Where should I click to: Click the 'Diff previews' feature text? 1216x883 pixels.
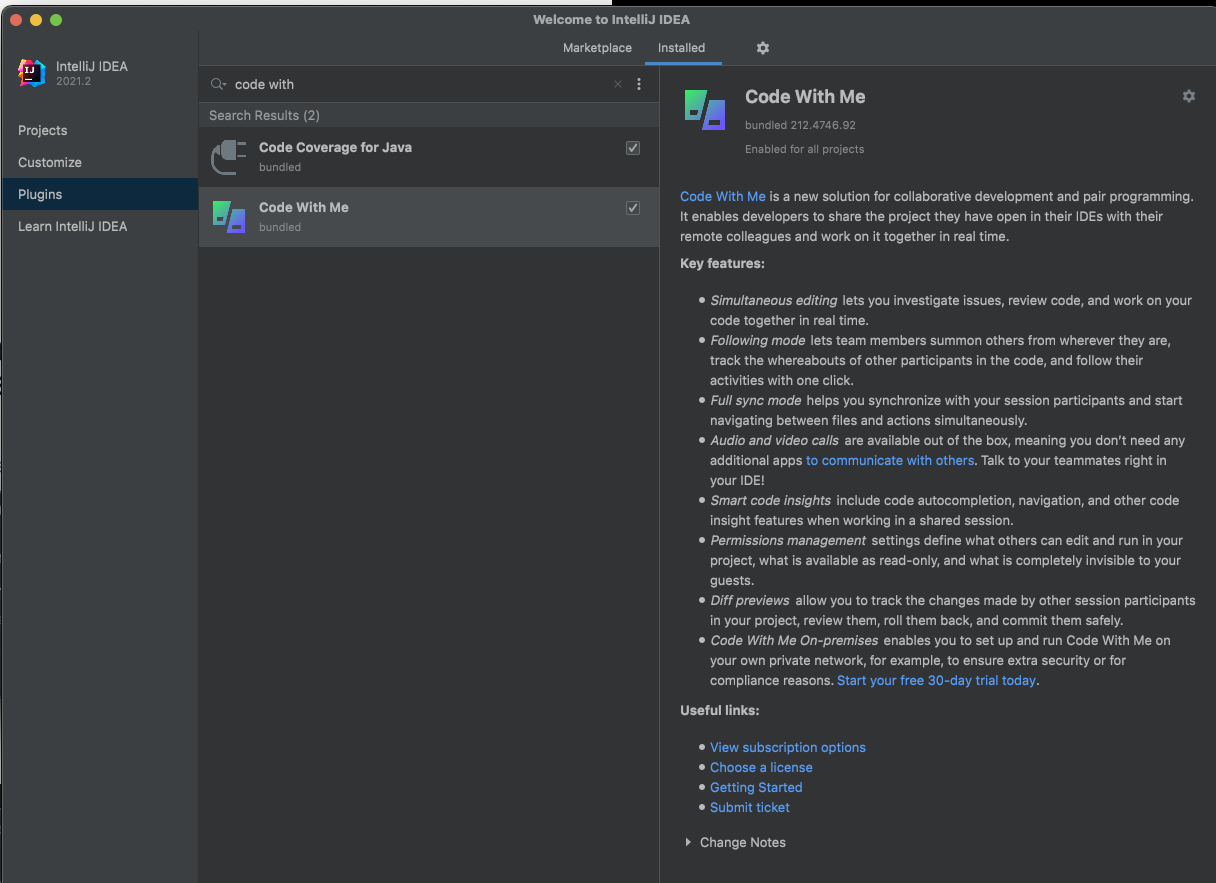pos(750,600)
